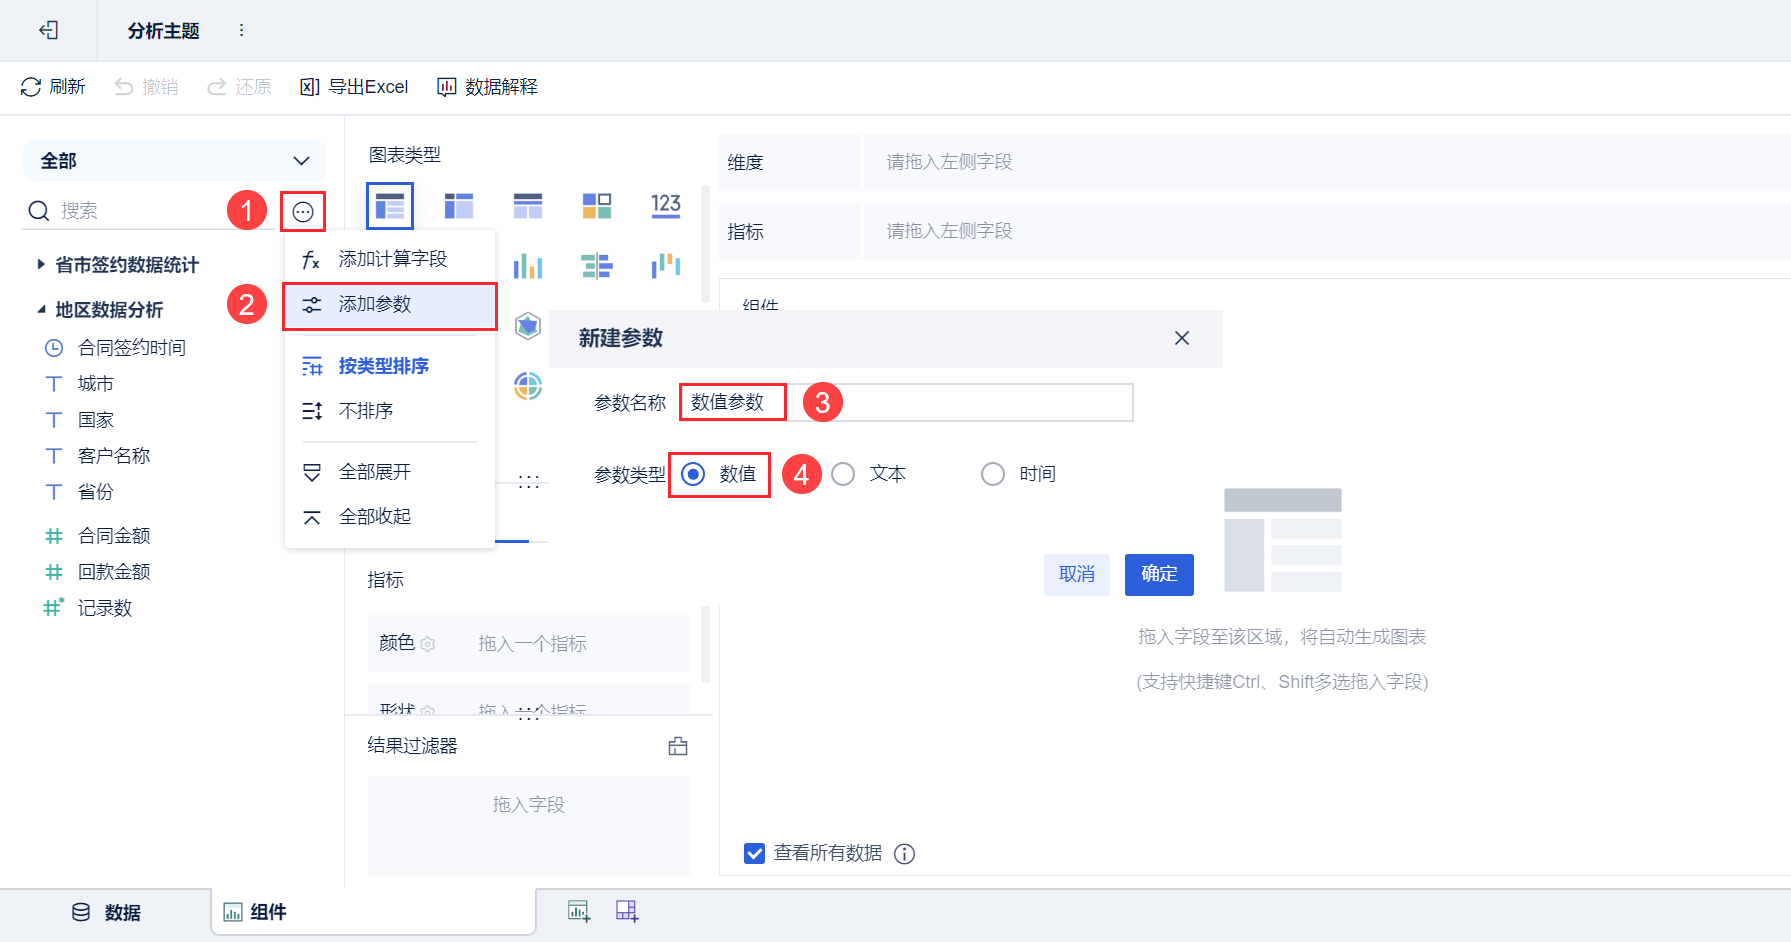Select the grouped table chart type

click(x=390, y=206)
